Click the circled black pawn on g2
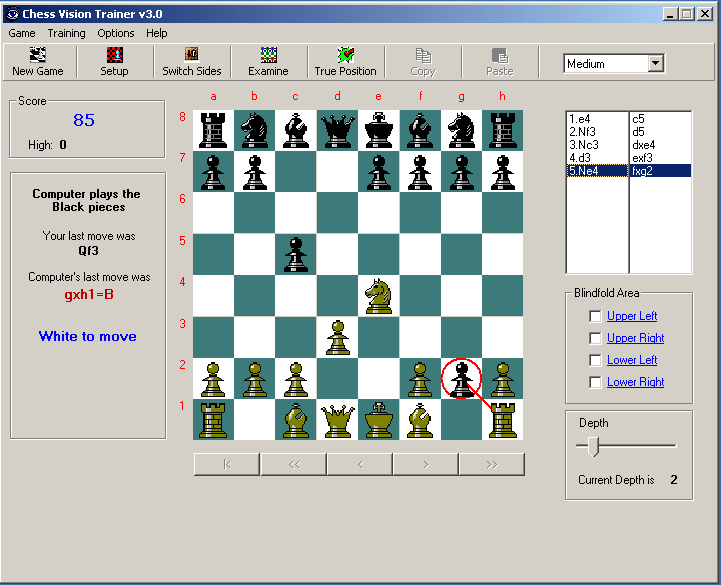Image resolution: width=721 pixels, height=585 pixels. click(x=461, y=379)
